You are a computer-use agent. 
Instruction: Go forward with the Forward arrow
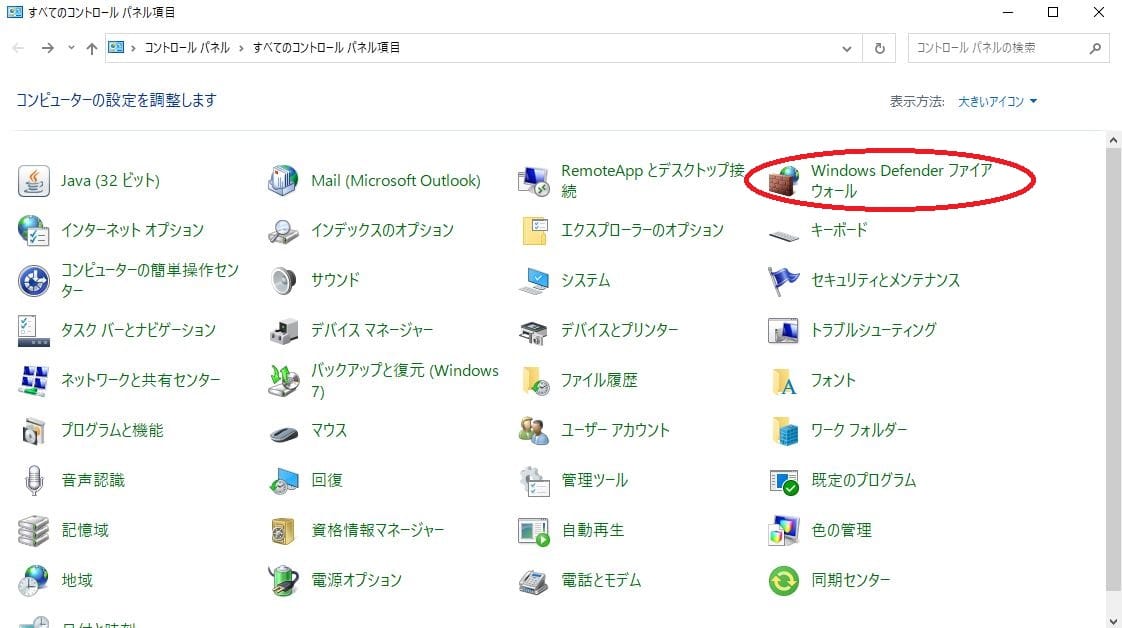click(x=47, y=48)
